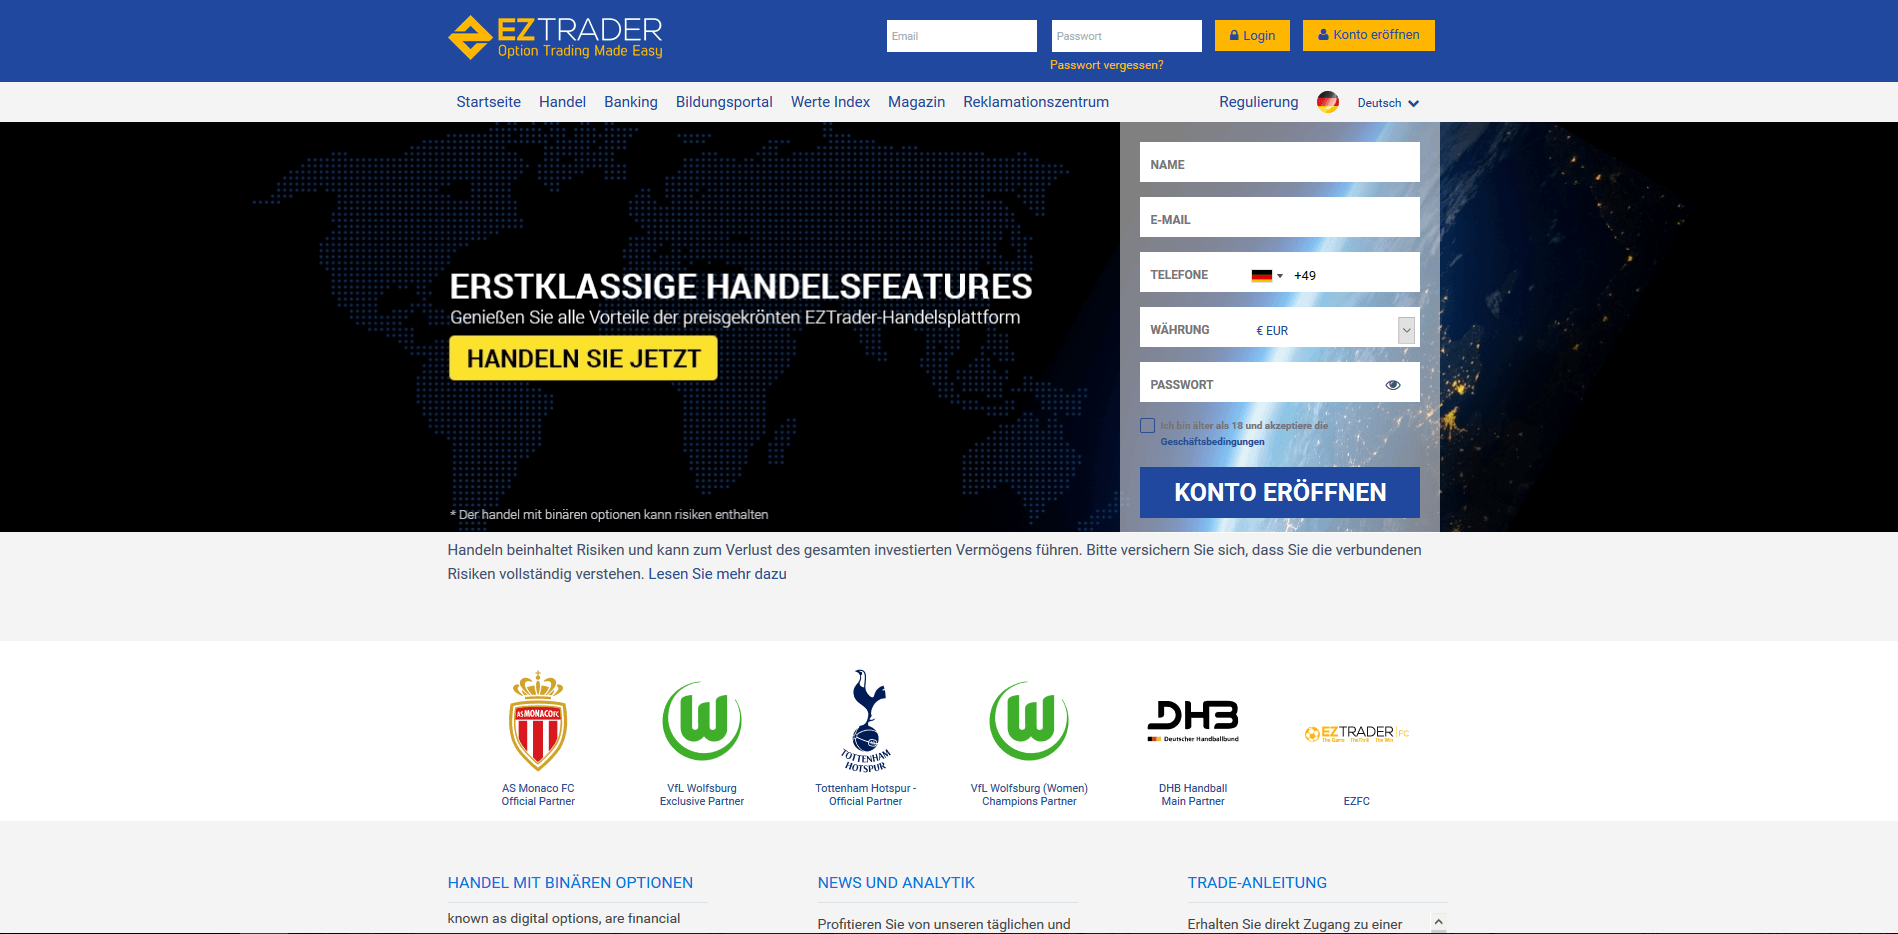Click the Tottenham Hotspur crest
This screenshot has height=934, width=1898.
click(x=866, y=720)
